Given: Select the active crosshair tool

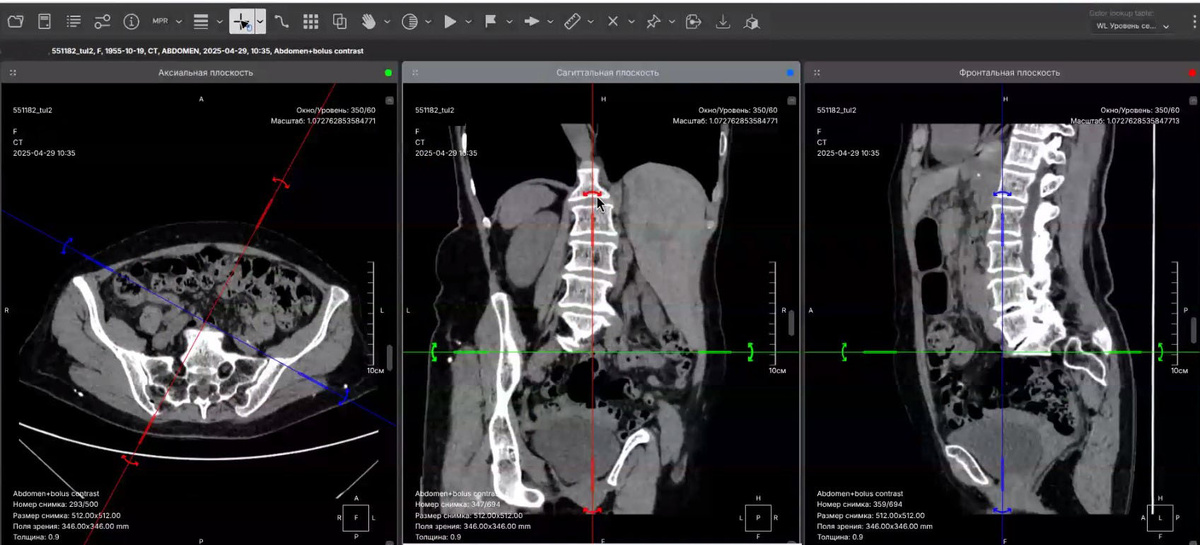Looking at the screenshot, I should click(241, 21).
